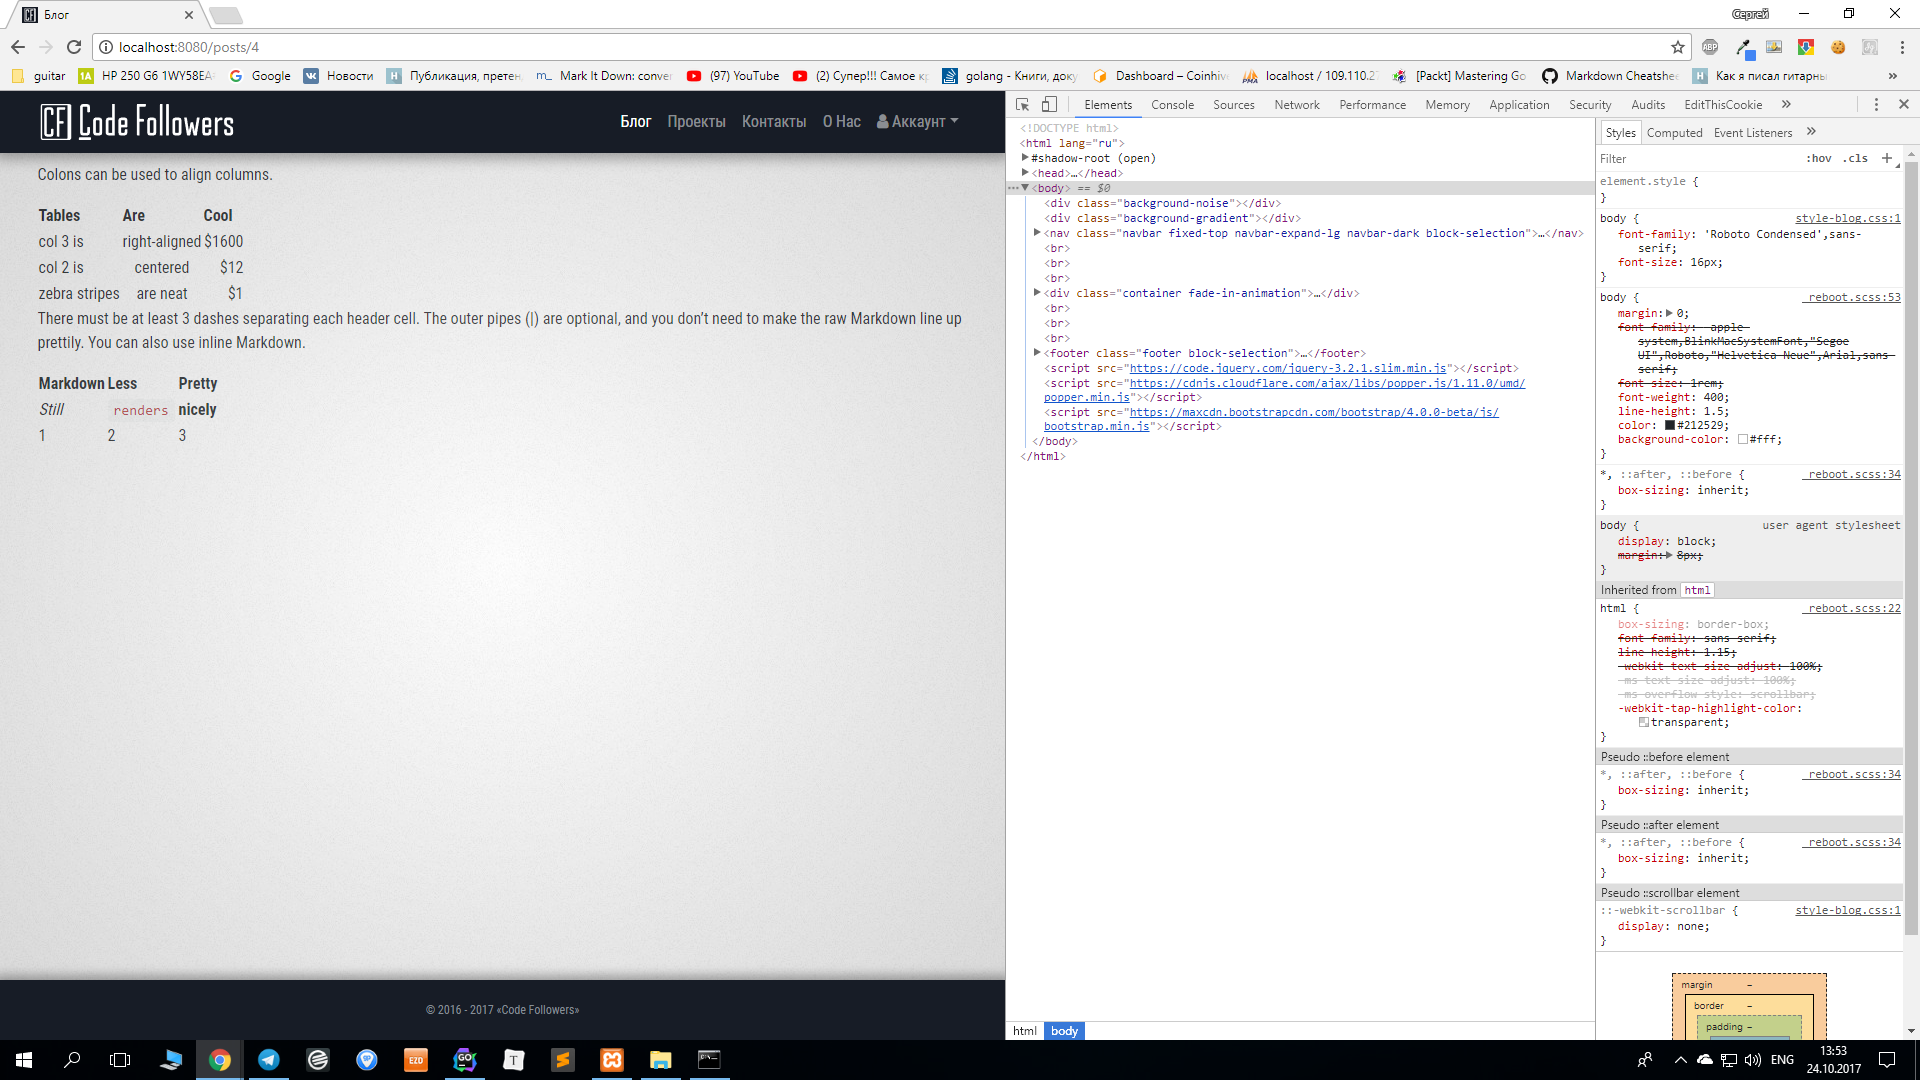1920x1080 pixels.
Task: Click the browser back arrow
Action: [18, 47]
